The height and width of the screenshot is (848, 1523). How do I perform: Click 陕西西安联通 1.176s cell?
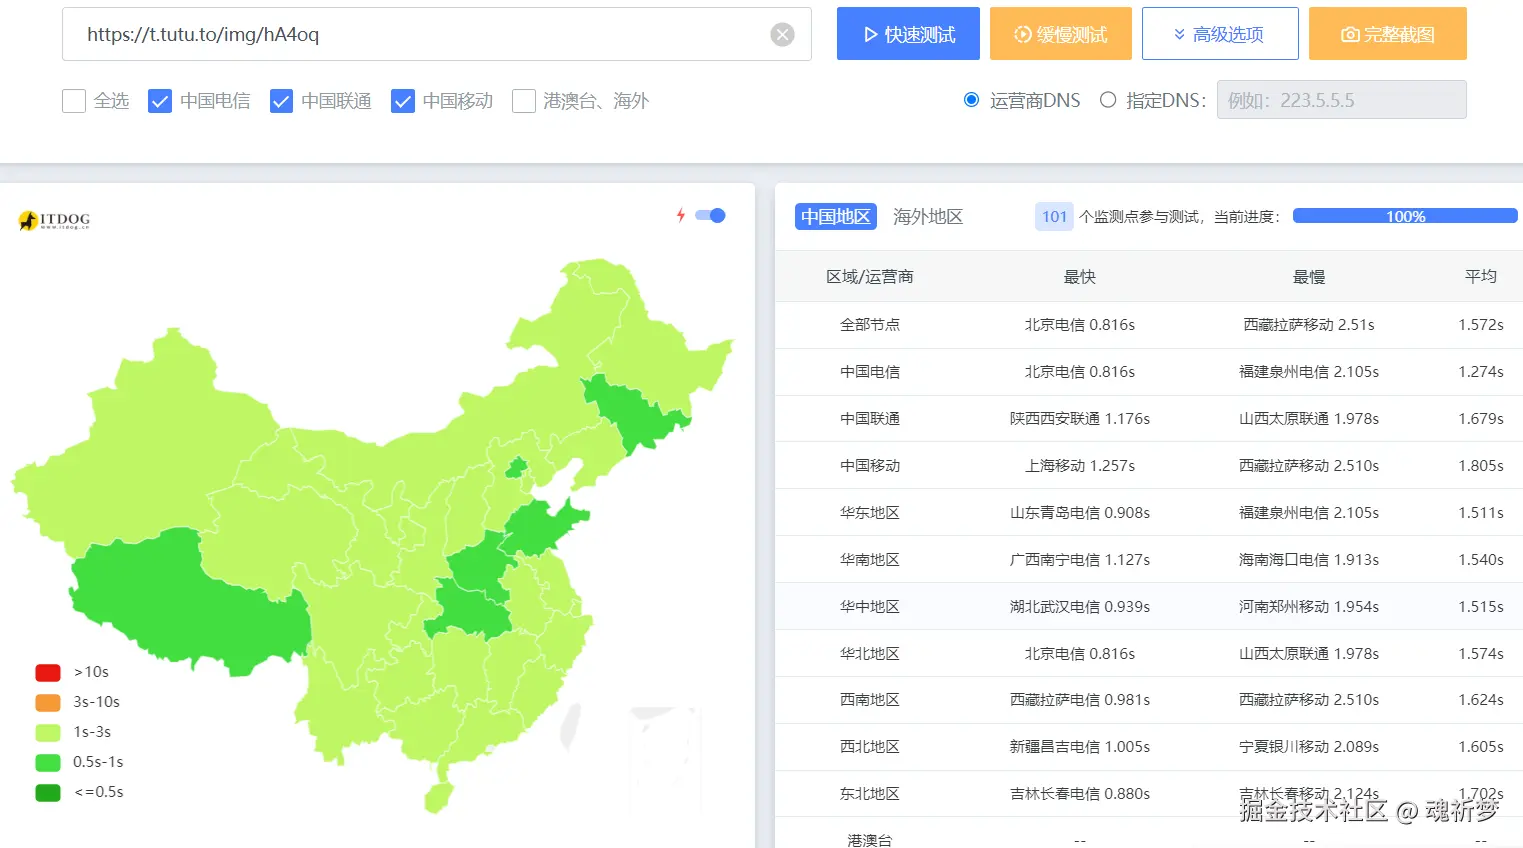(x=1080, y=419)
